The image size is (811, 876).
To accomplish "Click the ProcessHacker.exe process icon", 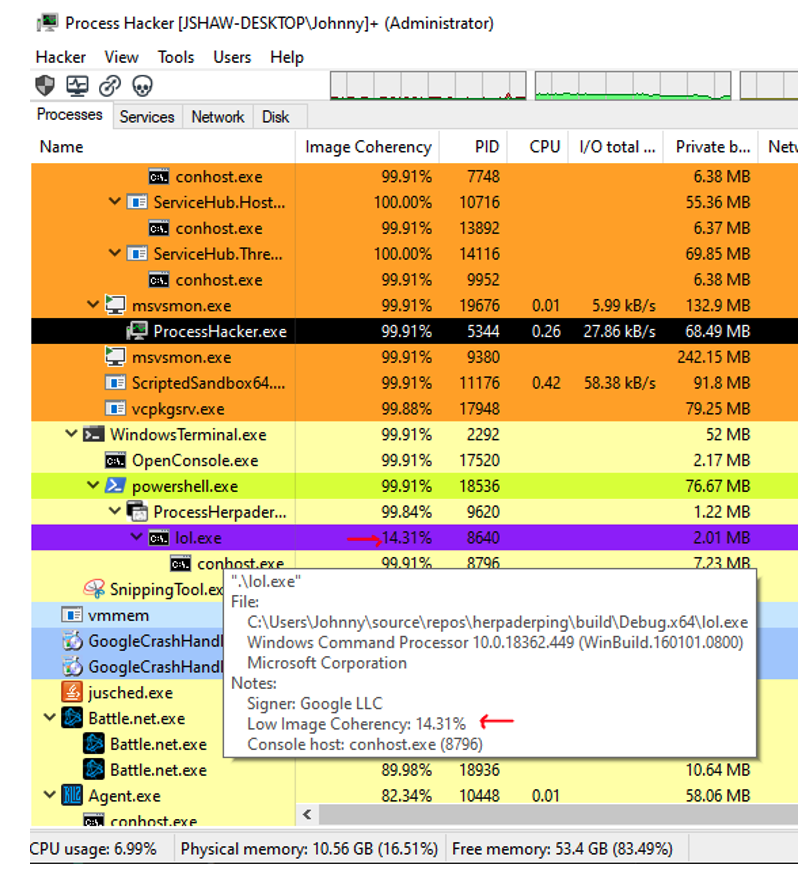I will click(x=137, y=331).
